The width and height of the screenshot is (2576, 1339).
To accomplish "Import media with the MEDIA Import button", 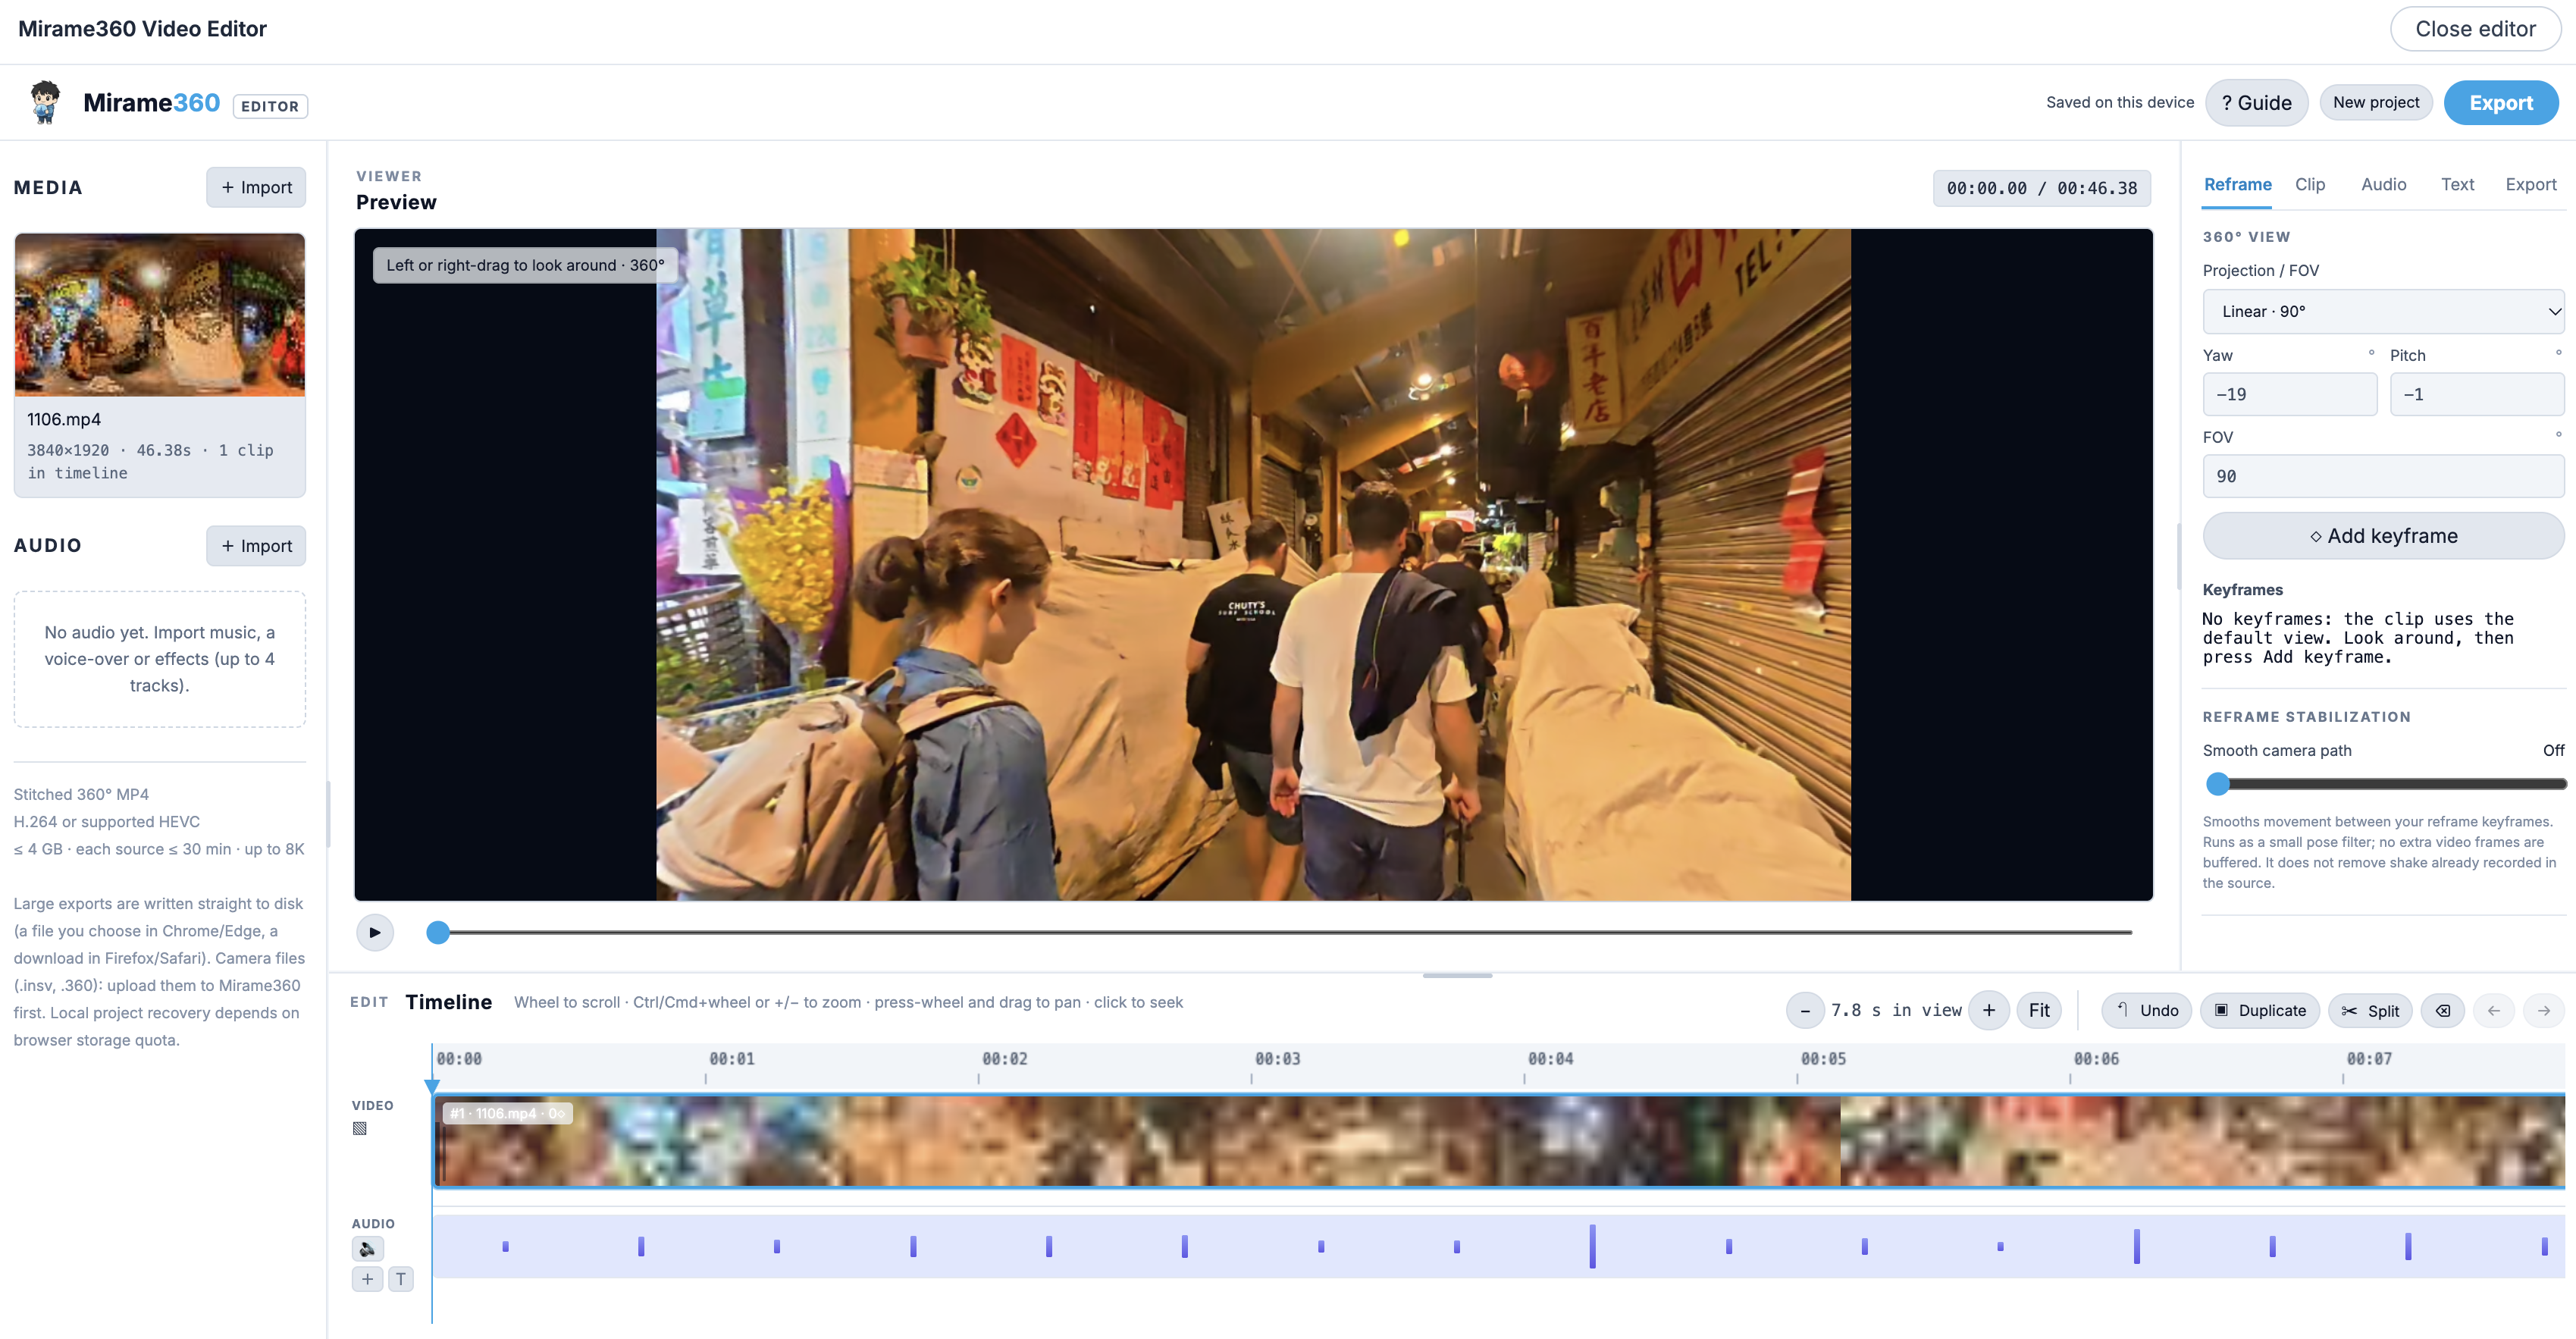I will (256, 187).
